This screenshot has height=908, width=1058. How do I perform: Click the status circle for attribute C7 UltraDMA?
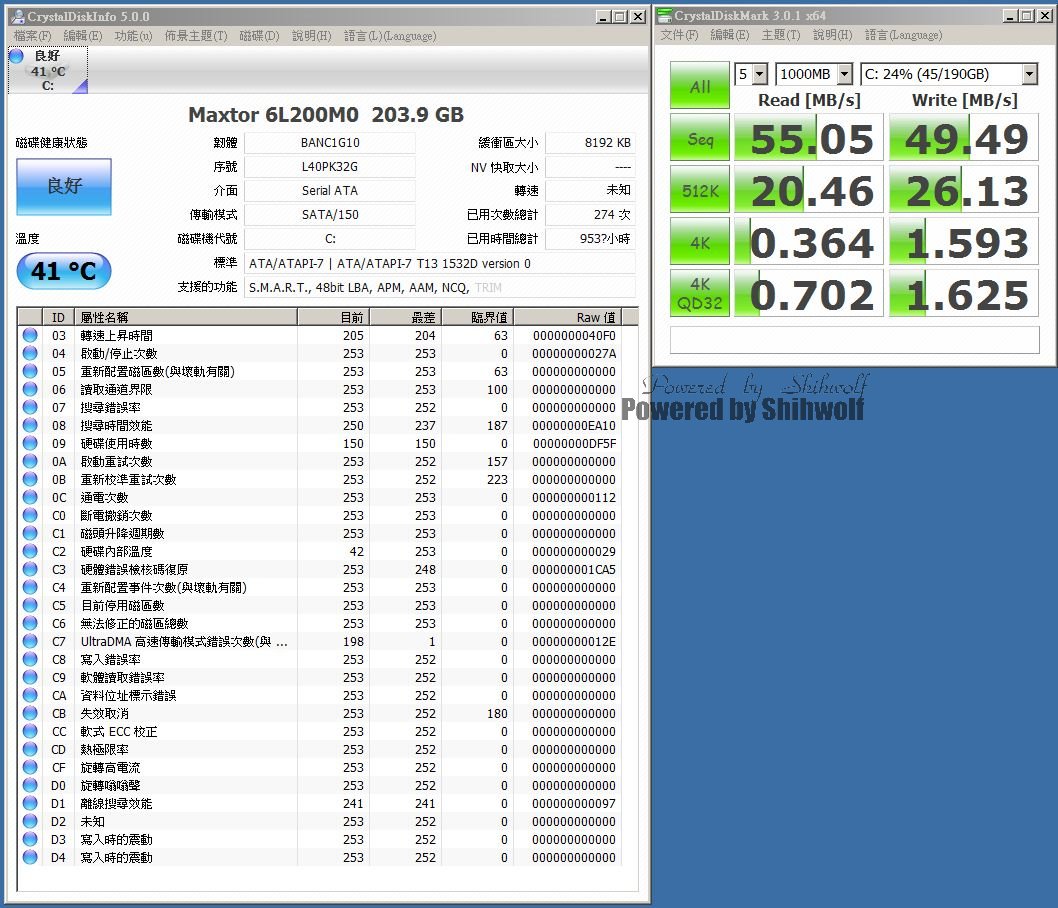(x=30, y=642)
